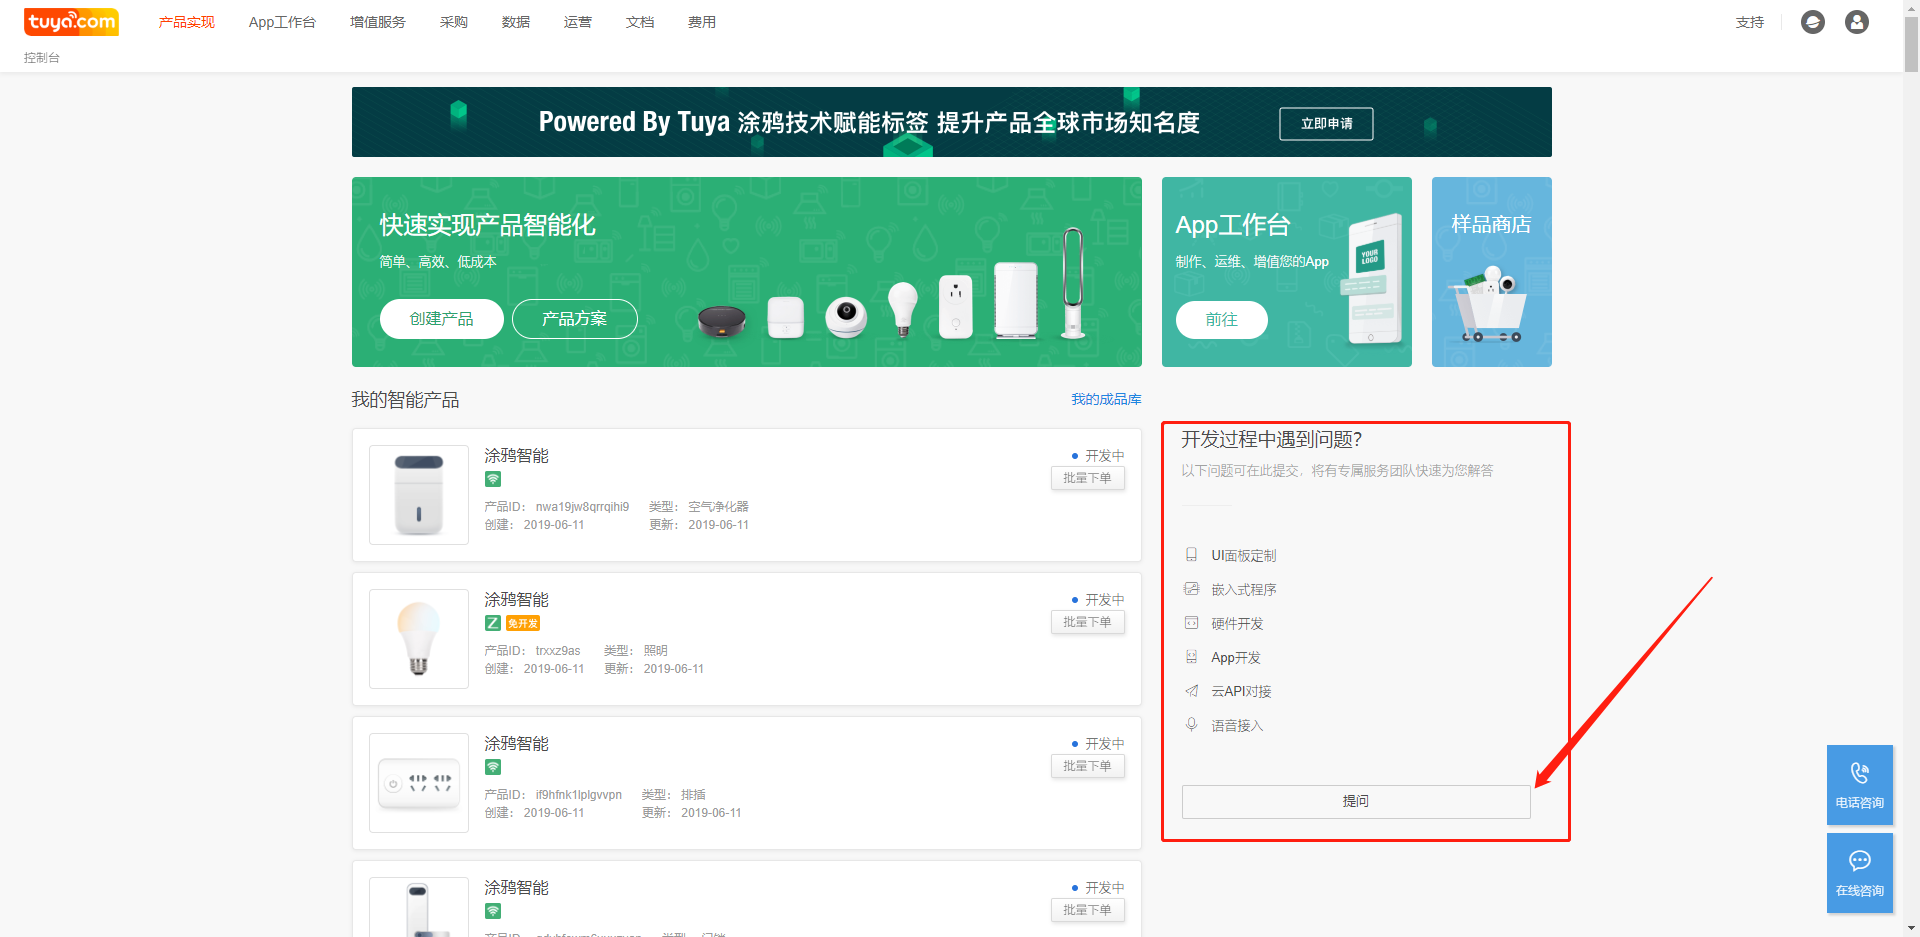Image resolution: width=1920 pixels, height=937 pixels.
Task: Click the 提问 button
Action: (x=1356, y=802)
